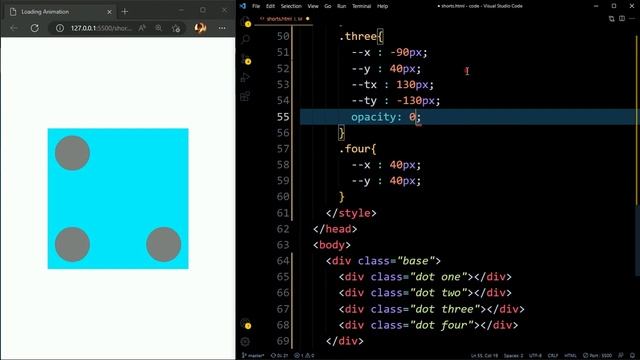640x360 pixels.
Task: Click the sync changes status item
Action: 280,356
